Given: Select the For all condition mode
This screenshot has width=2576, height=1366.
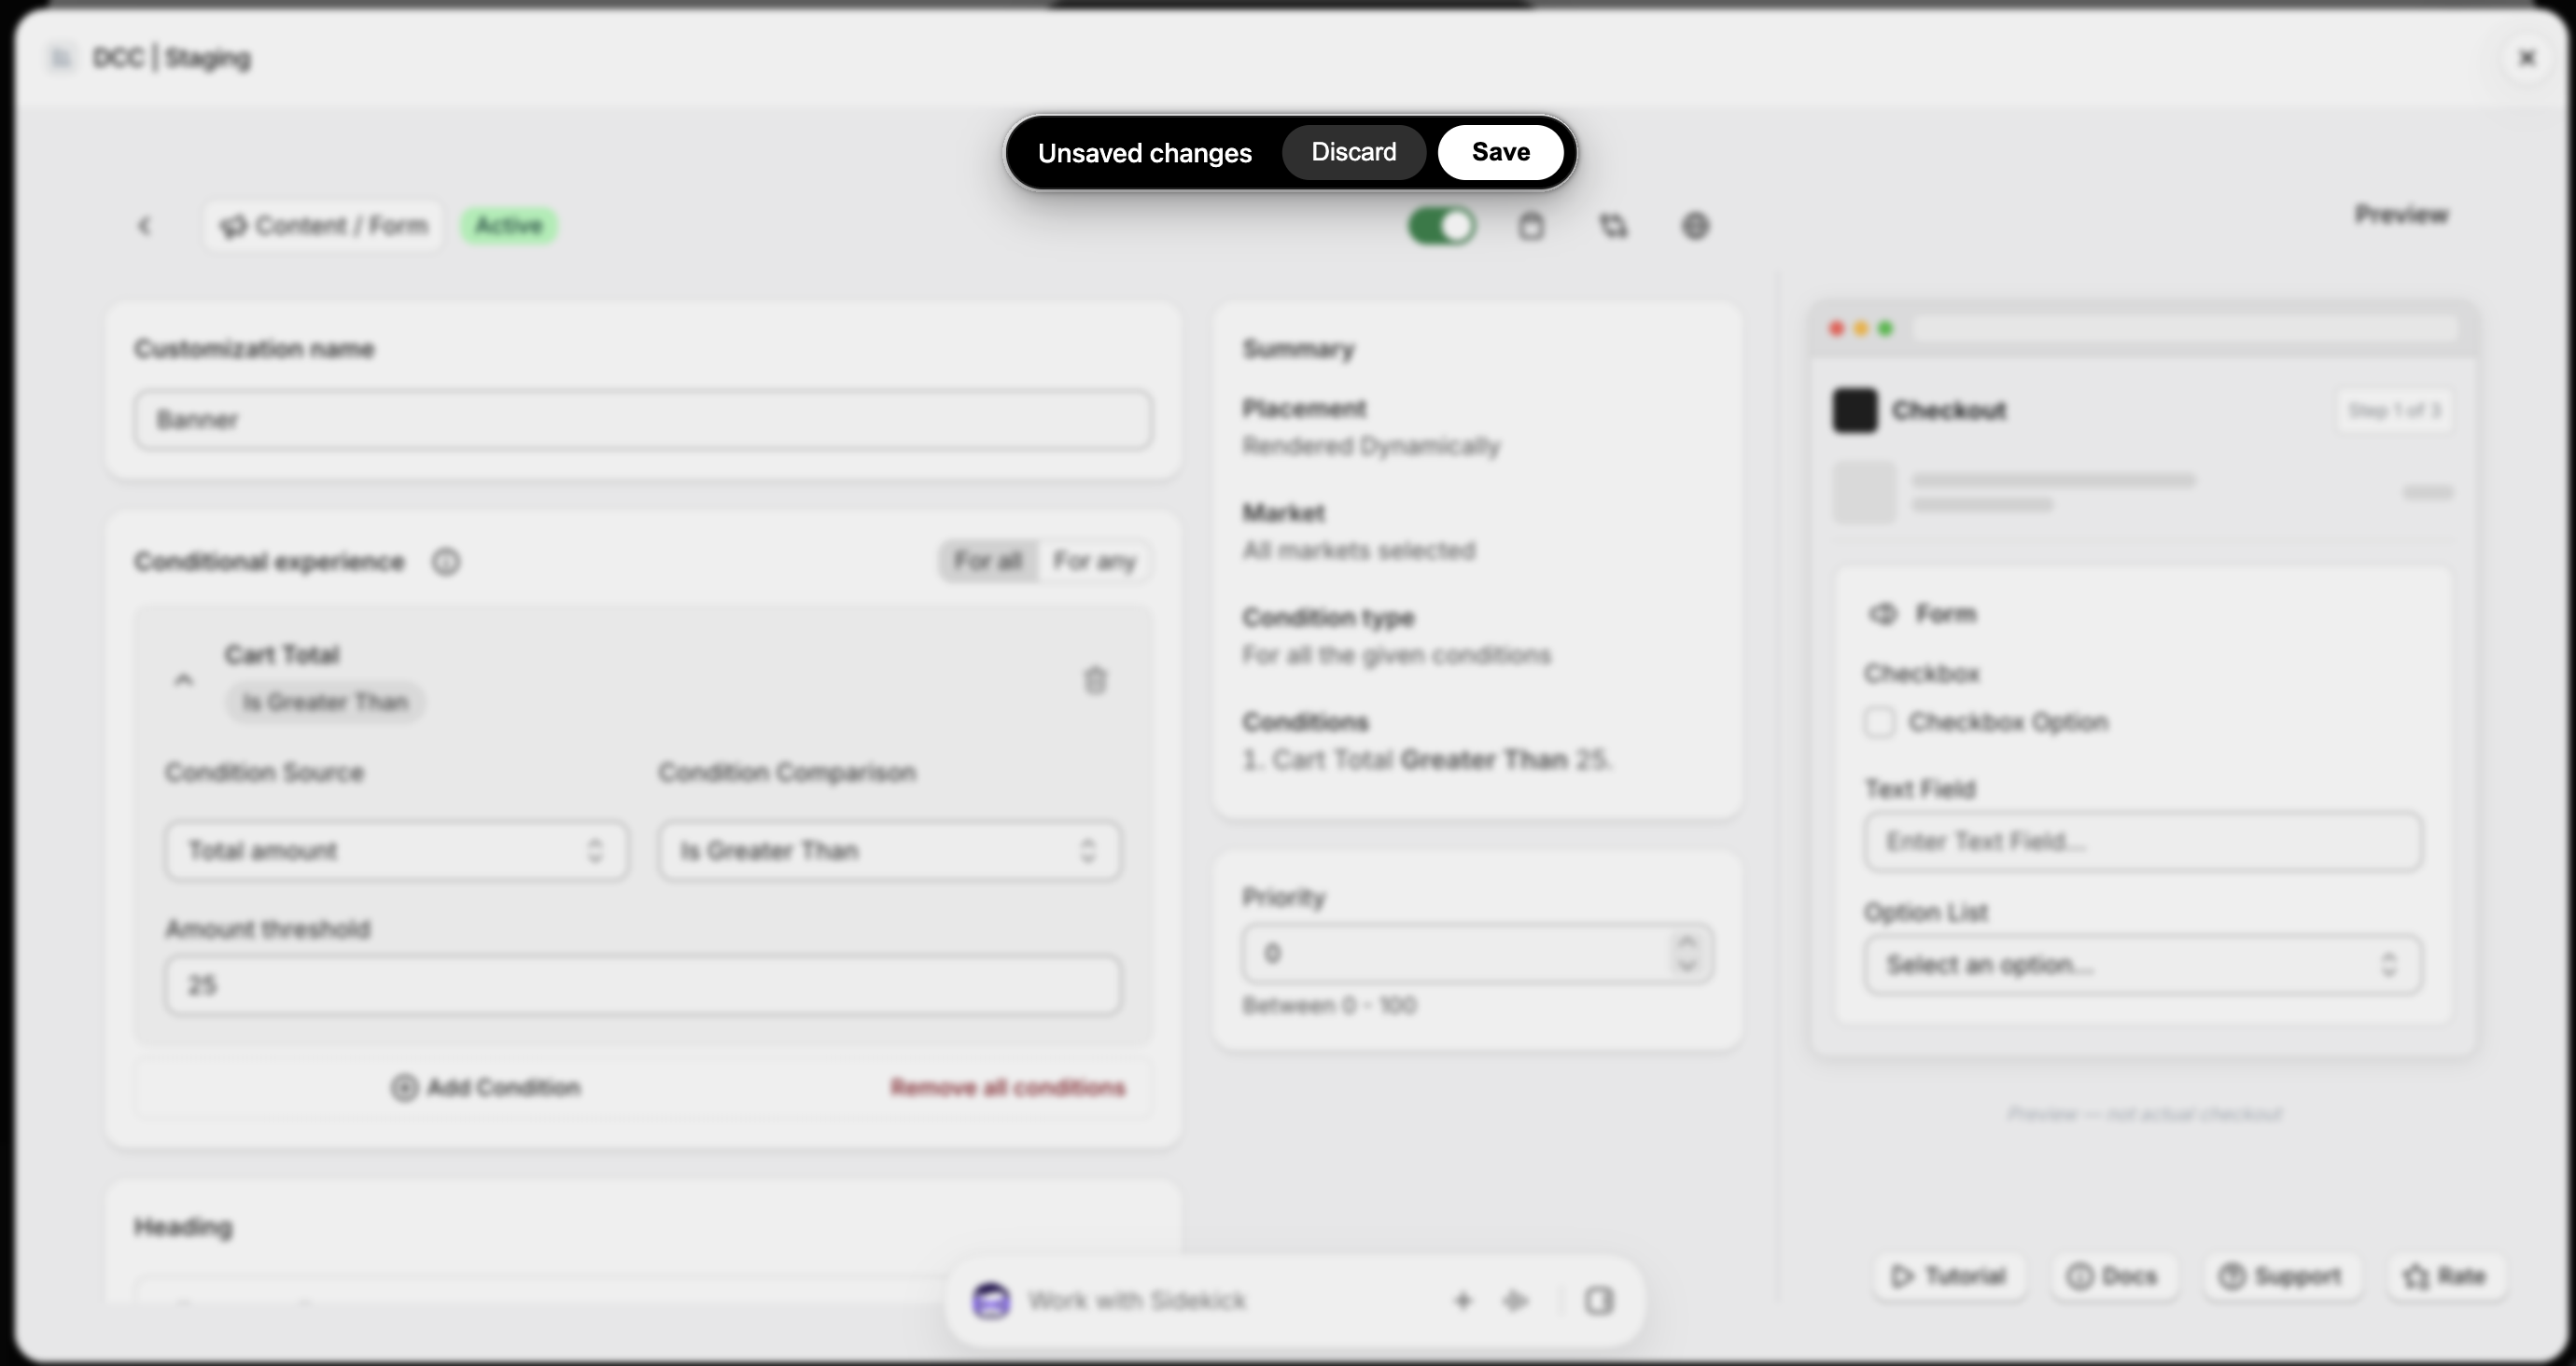Looking at the screenshot, I should tap(988, 561).
